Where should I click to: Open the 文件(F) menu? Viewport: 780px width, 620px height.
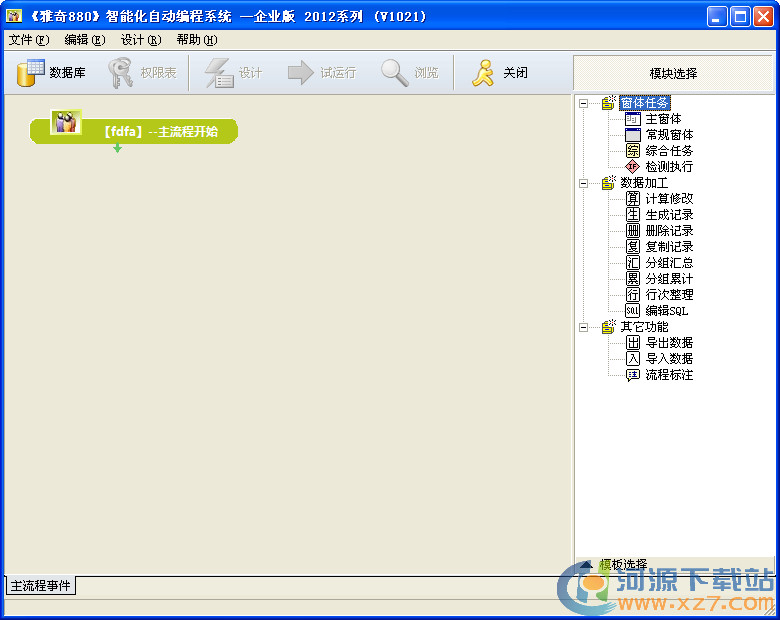click(29, 40)
